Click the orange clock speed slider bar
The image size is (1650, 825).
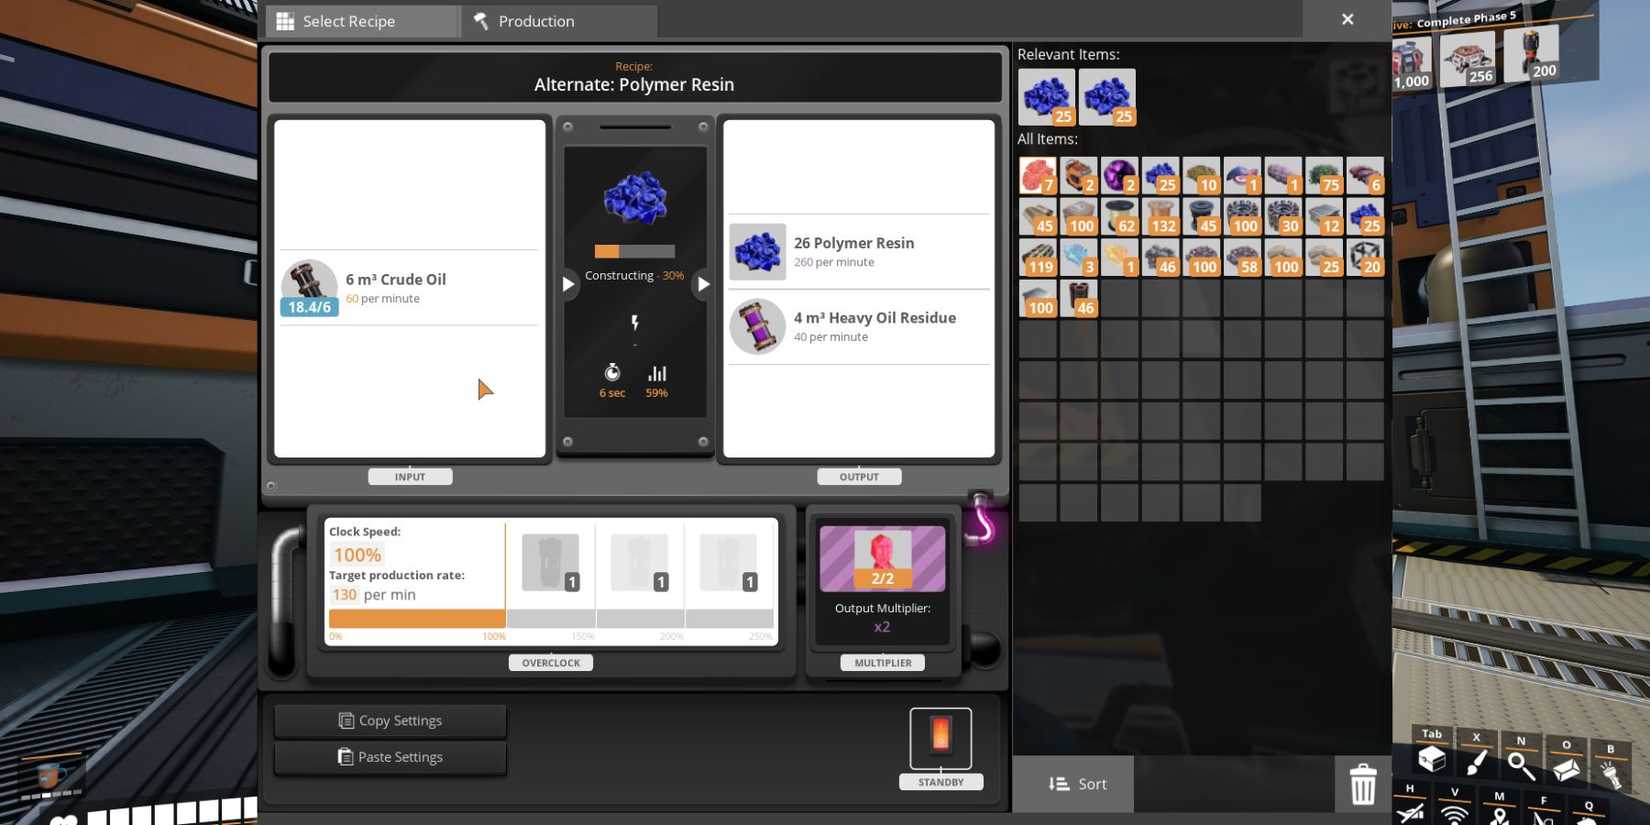tap(417, 619)
